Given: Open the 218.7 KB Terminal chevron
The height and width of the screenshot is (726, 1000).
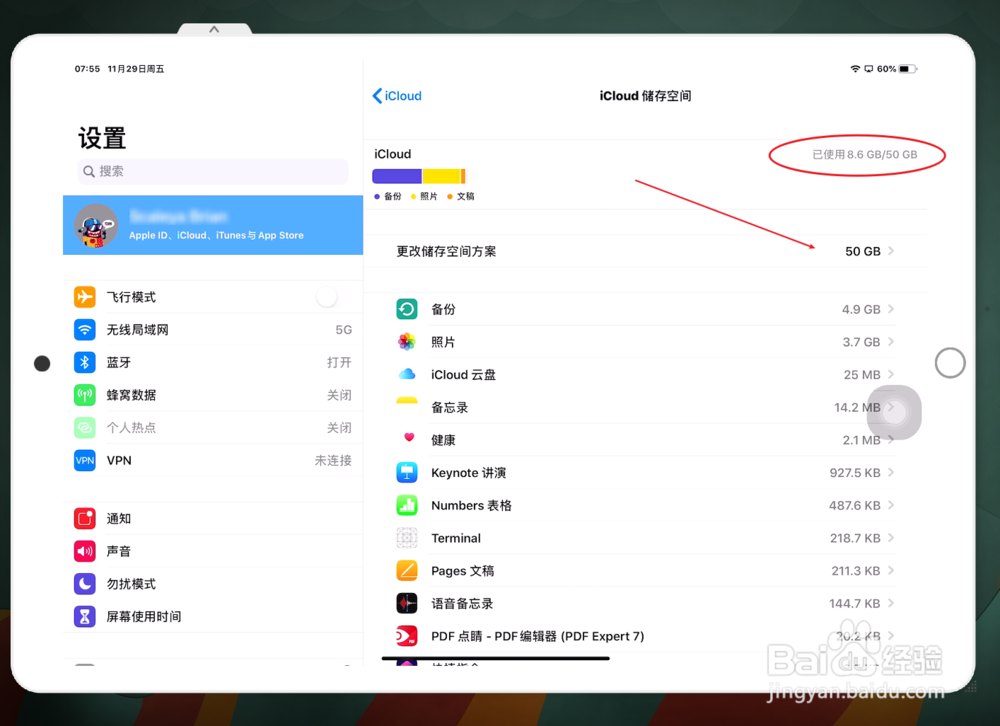Looking at the screenshot, I should click(891, 538).
